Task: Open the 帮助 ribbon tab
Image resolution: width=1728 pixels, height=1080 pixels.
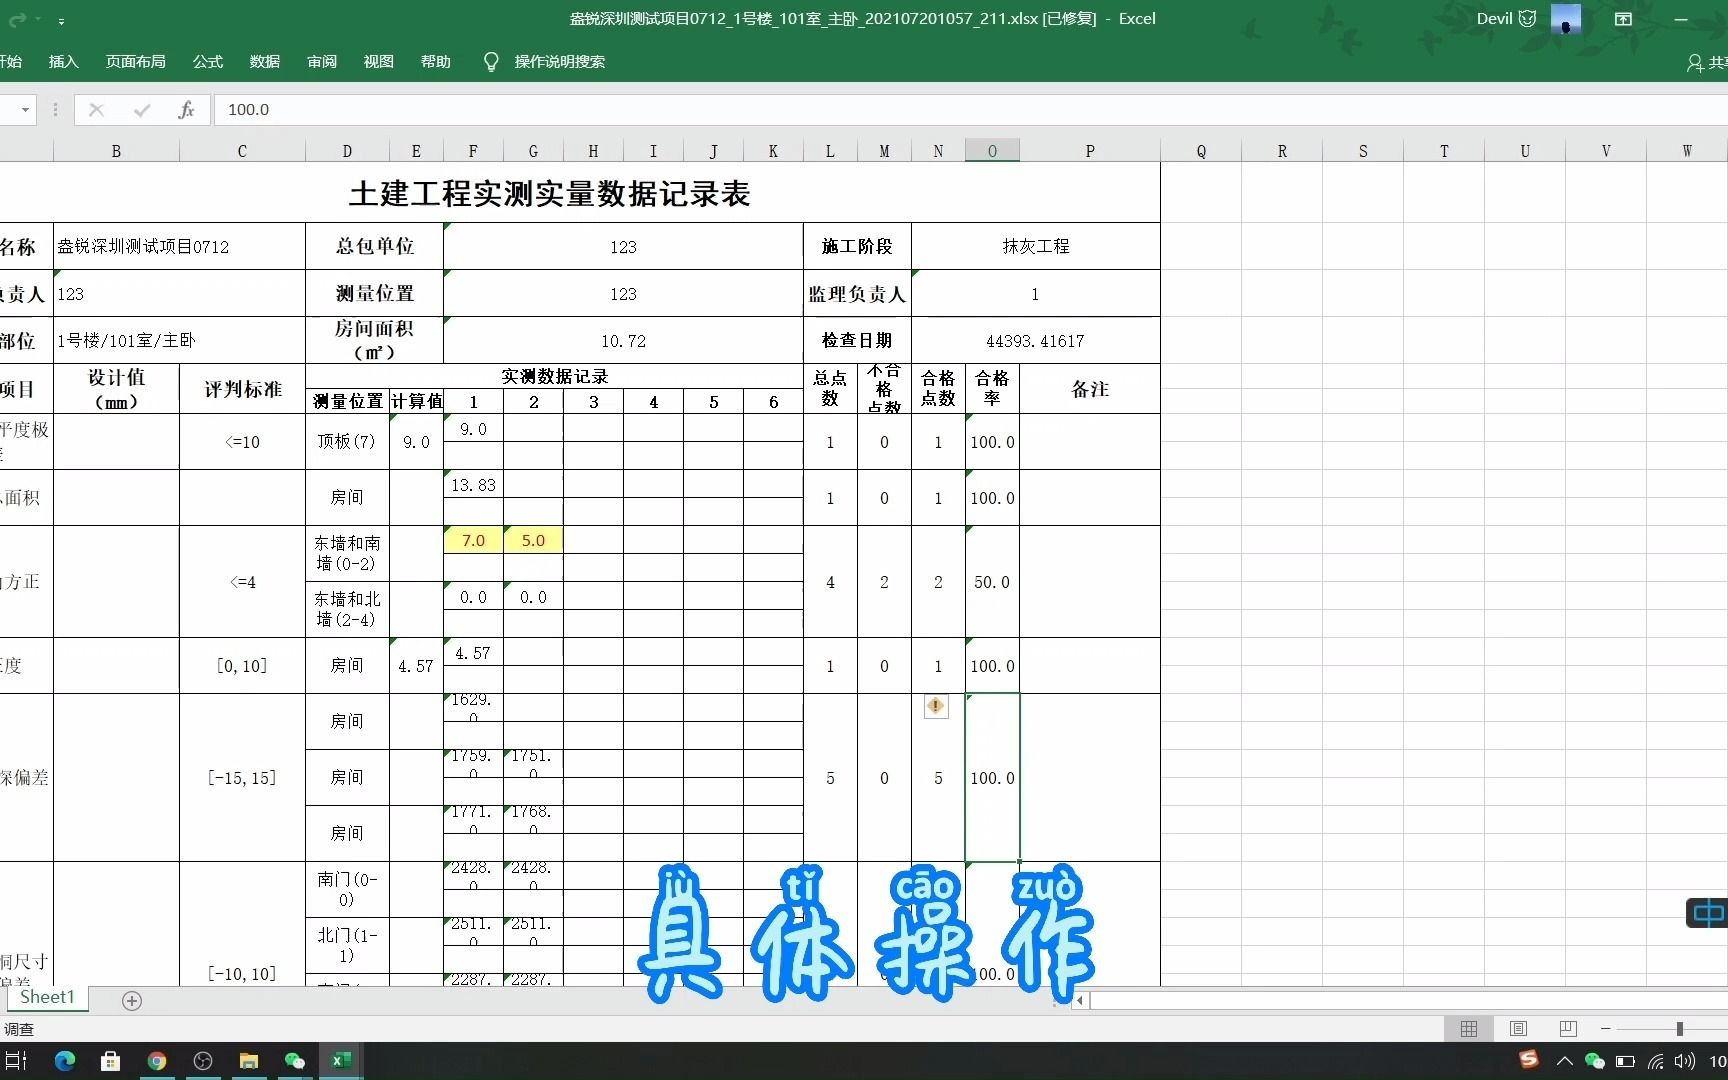Action: click(435, 61)
